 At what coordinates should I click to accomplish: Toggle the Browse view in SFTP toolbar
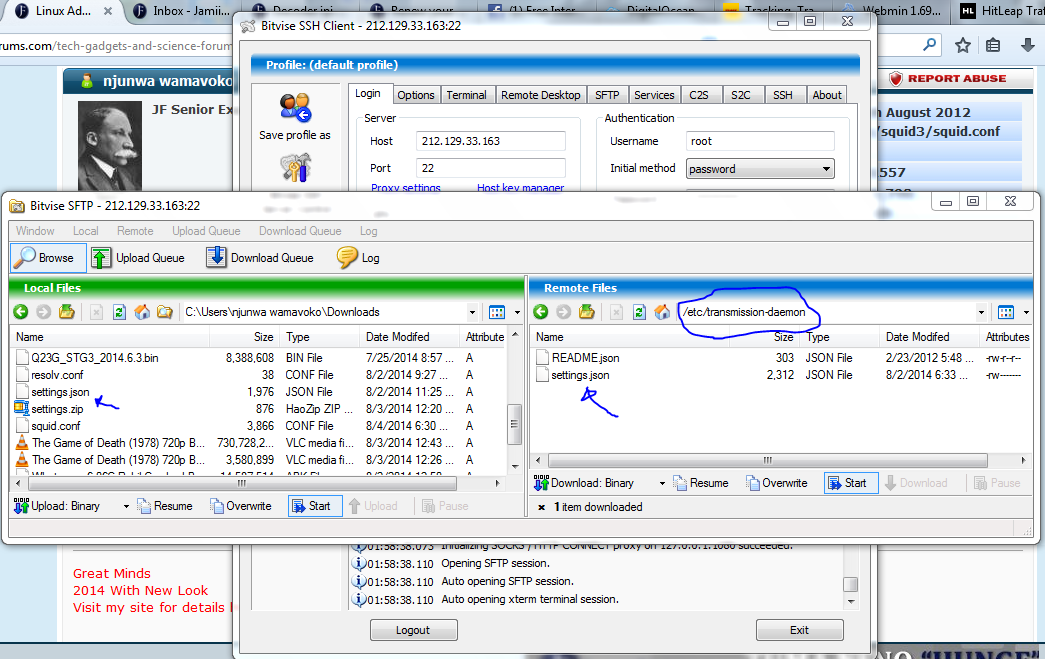click(48, 258)
